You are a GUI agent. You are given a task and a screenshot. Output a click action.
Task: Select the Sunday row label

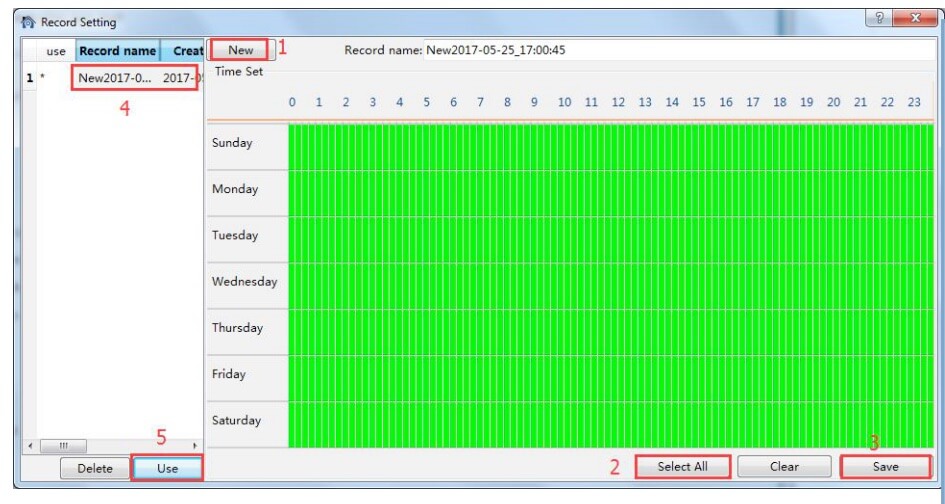232,143
